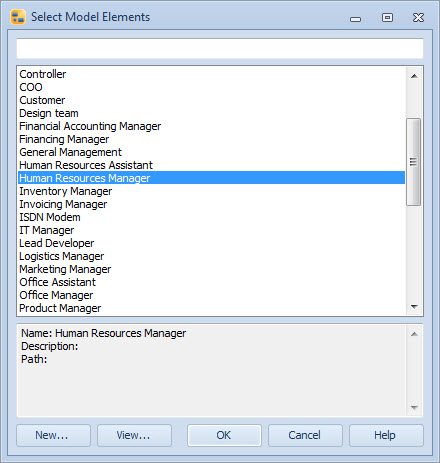440x463 pixels.
Task: Open the New... element dialog
Action: point(53,435)
